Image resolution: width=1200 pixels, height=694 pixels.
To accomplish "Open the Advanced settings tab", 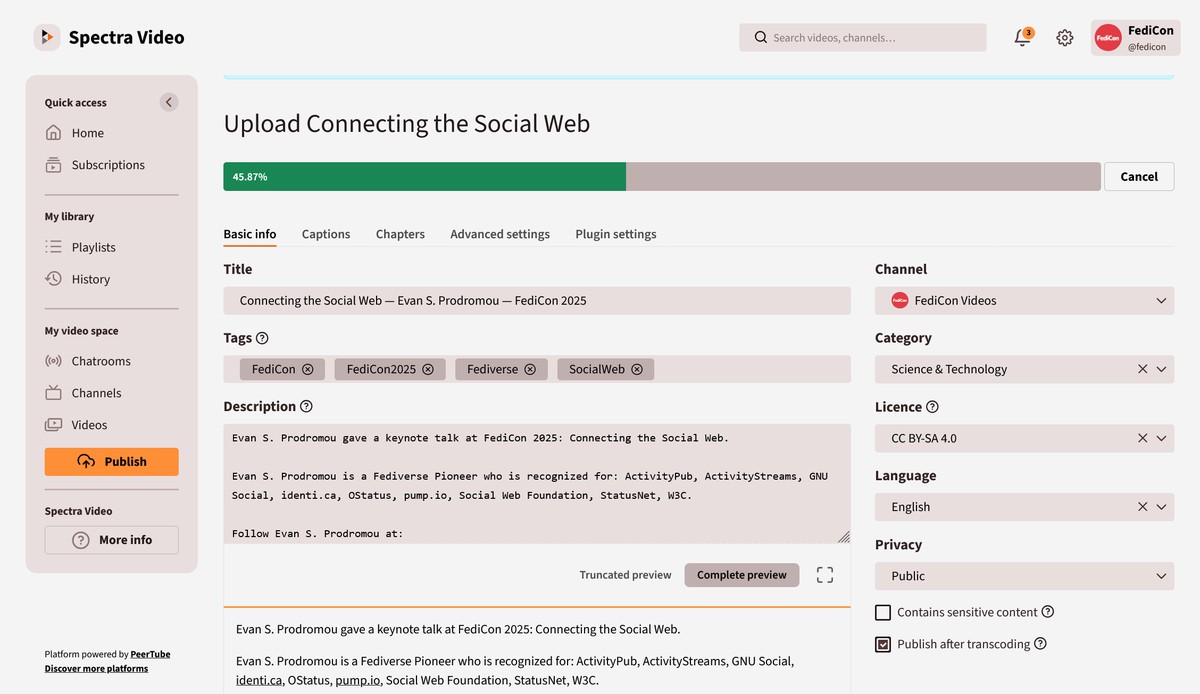I will click(x=499, y=234).
